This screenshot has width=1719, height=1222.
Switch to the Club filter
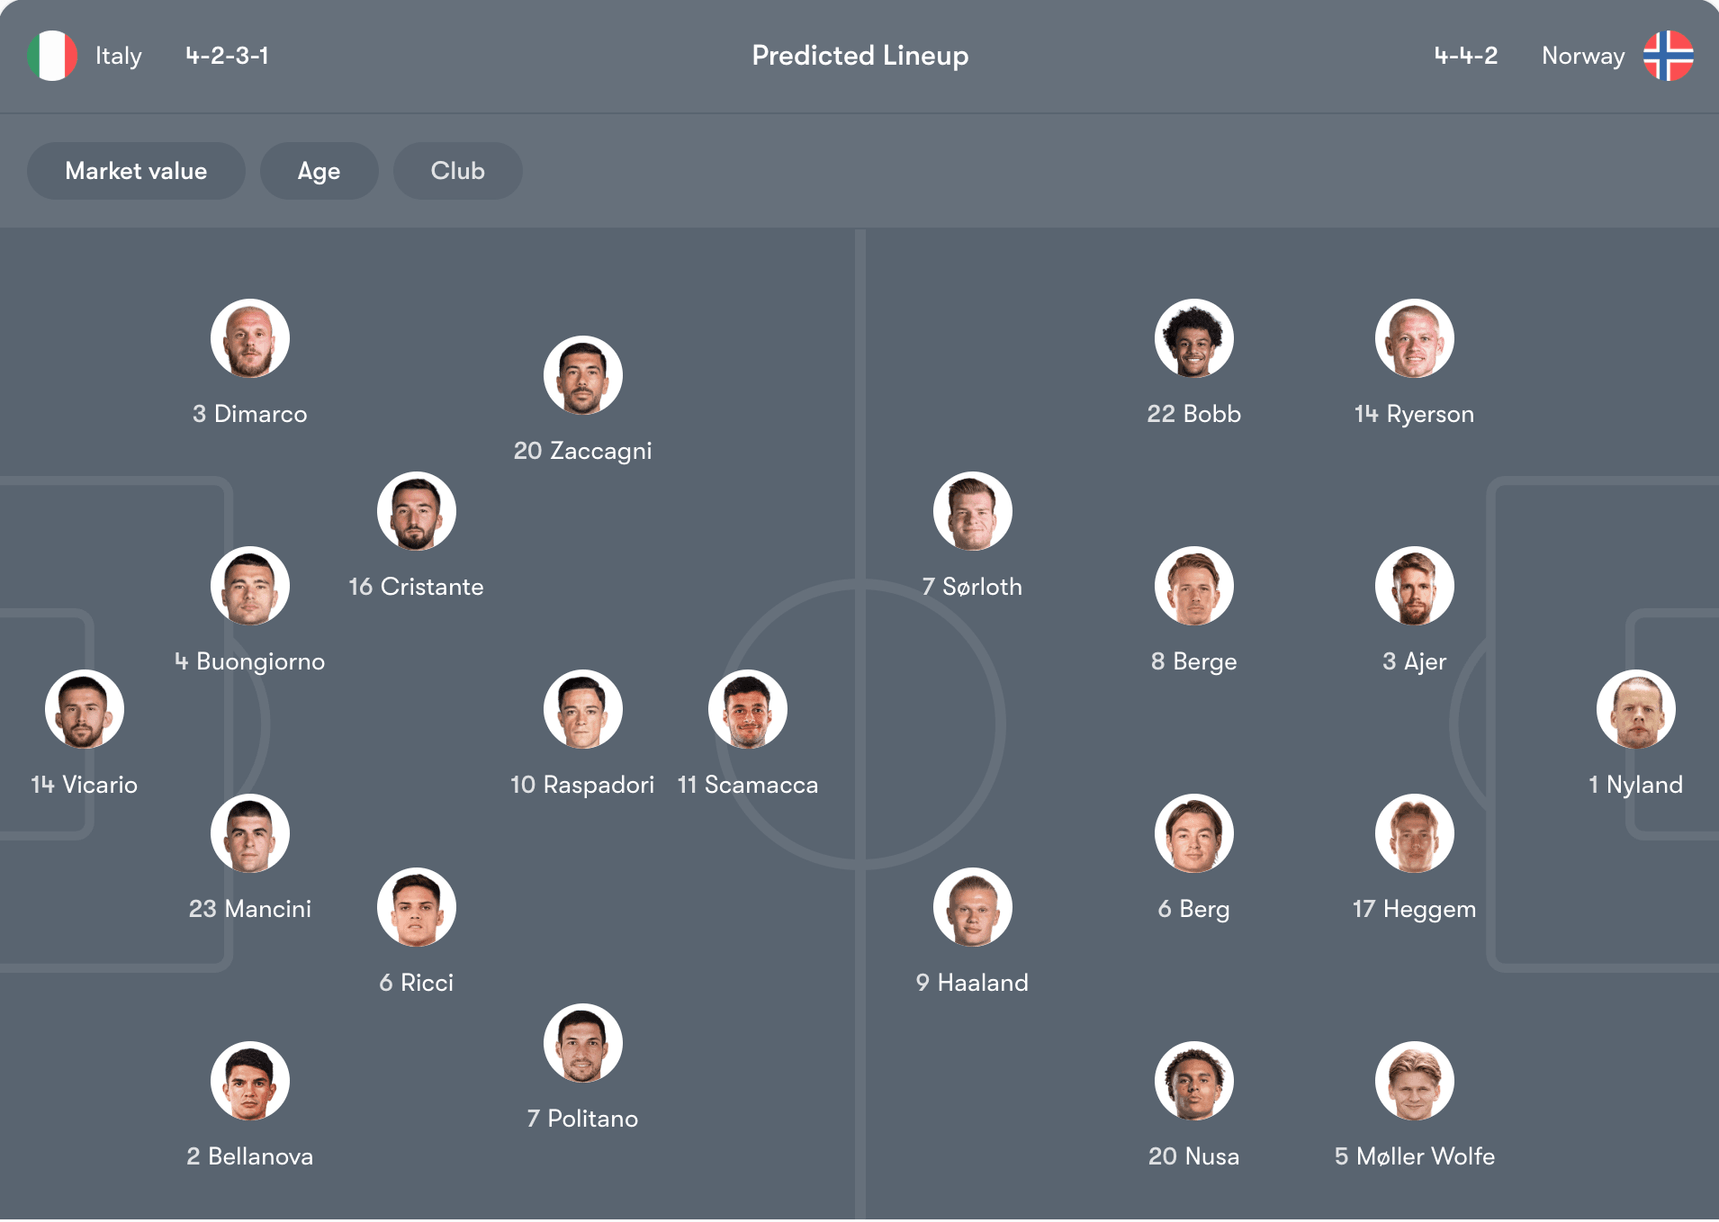pos(457,171)
